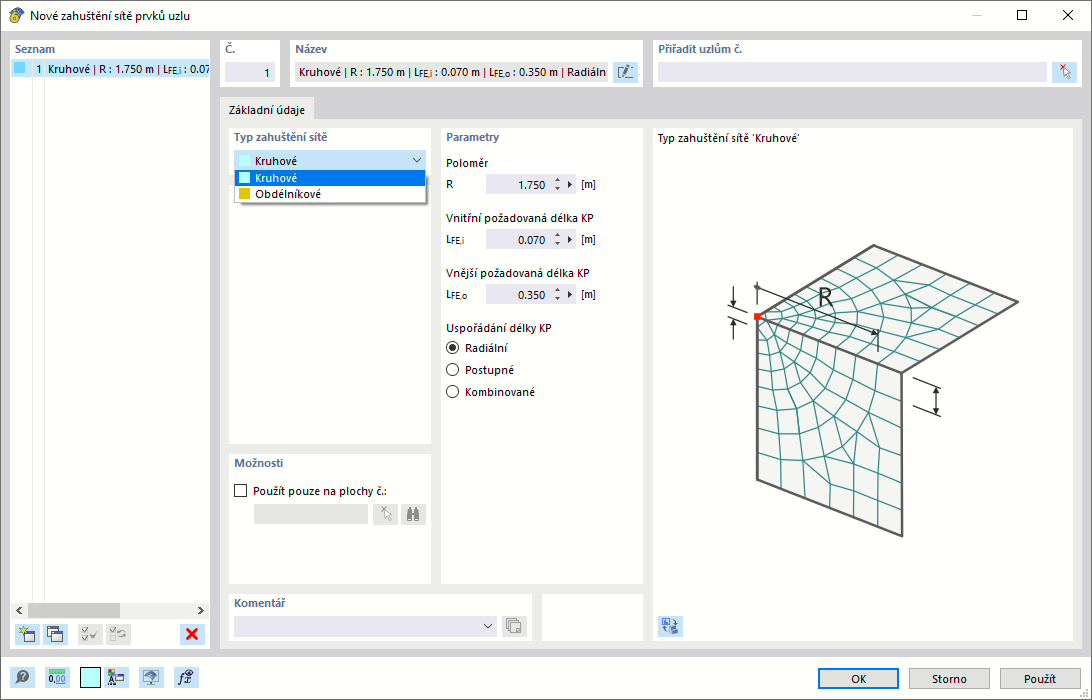
Task: Click the spinner arrows of LFE,i field
Action: (557, 240)
